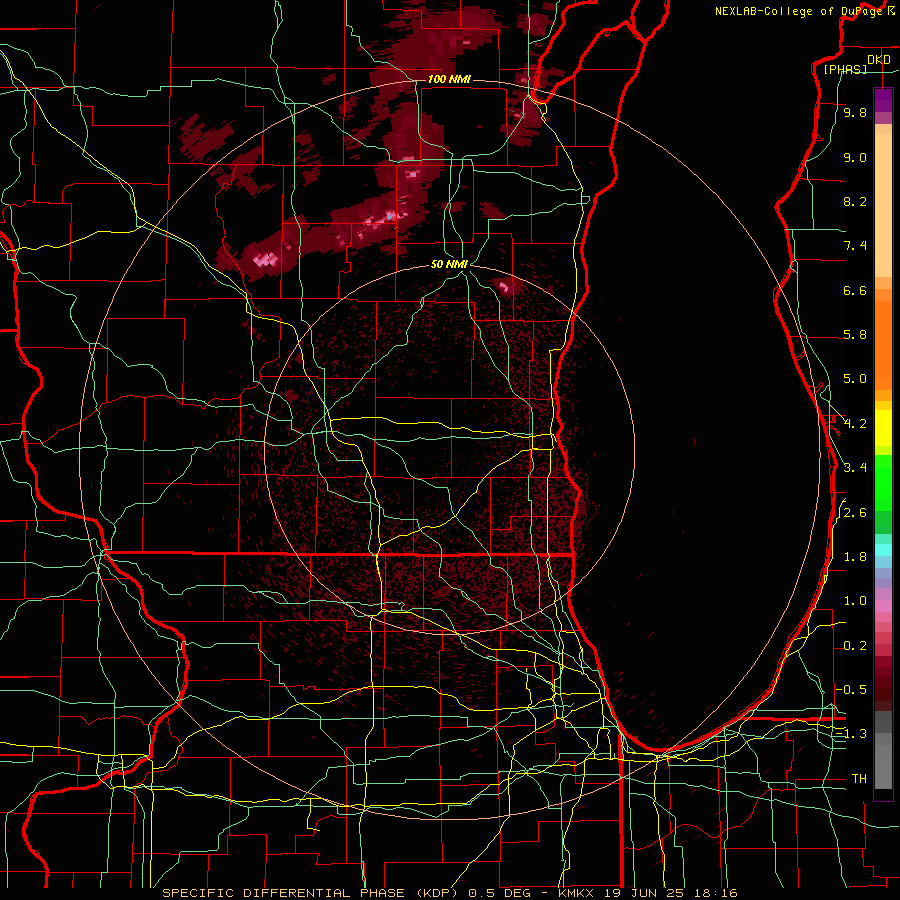Screen dimensions: 900x900
Task: Click the TH label on color scale
Action: tap(859, 779)
